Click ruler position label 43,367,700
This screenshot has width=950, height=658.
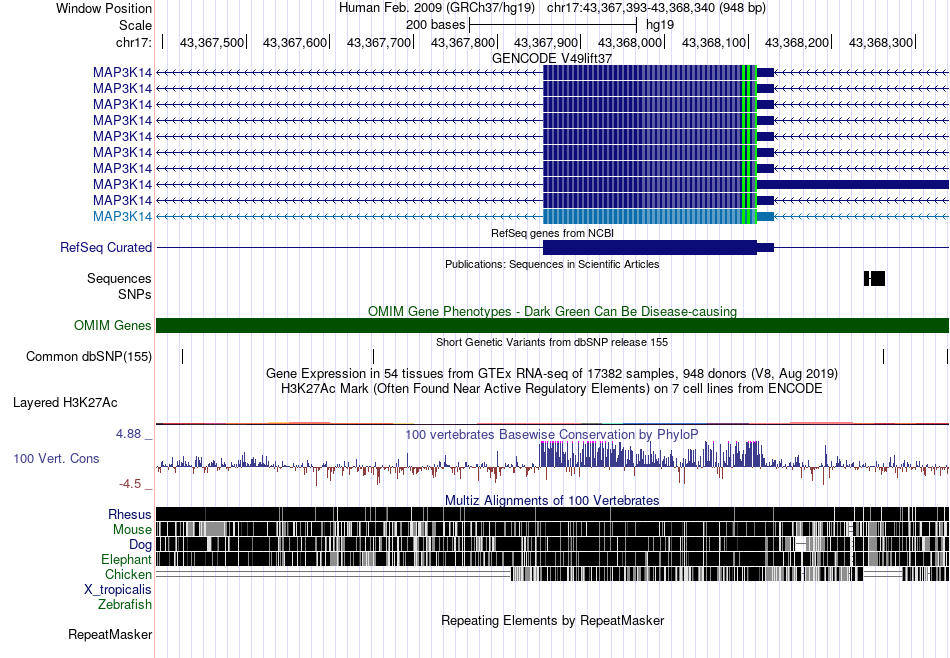coord(378,42)
